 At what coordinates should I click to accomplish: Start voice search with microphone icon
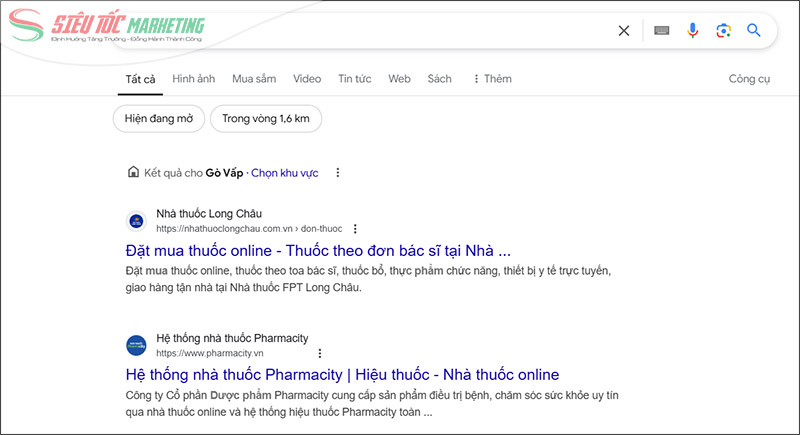coord(692,31)
